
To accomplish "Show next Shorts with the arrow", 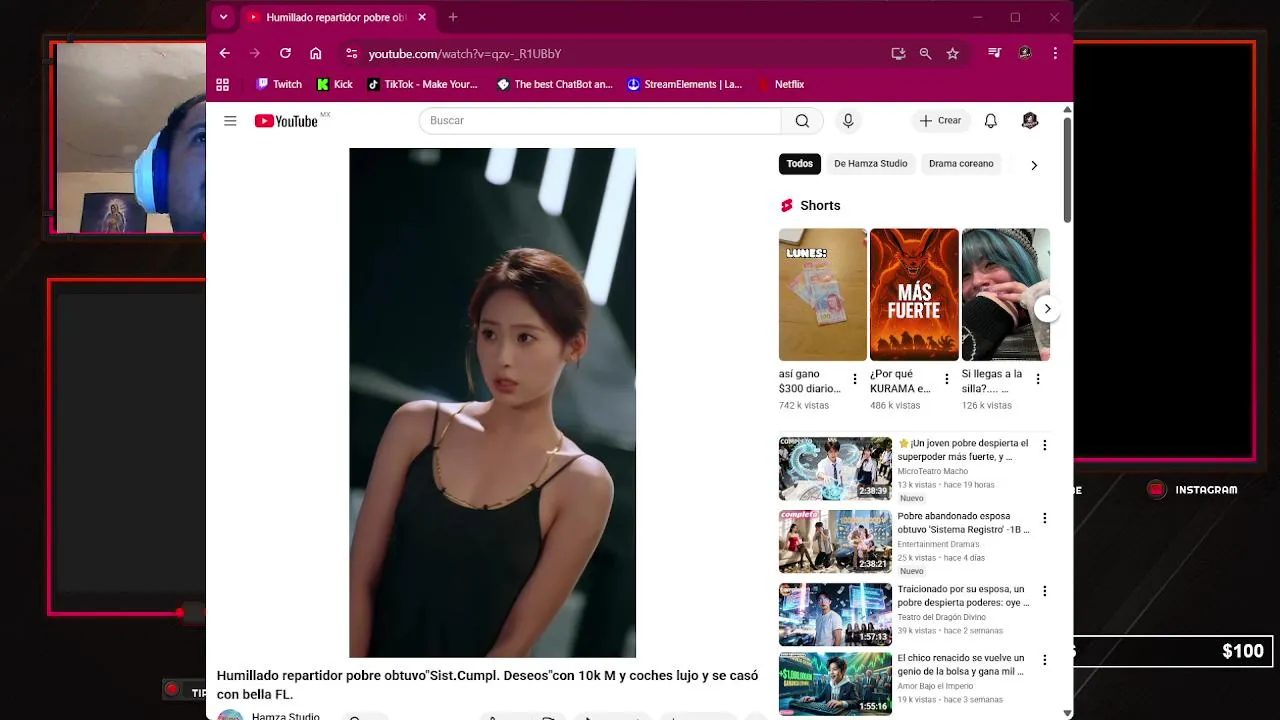I will pos(1047,309).
